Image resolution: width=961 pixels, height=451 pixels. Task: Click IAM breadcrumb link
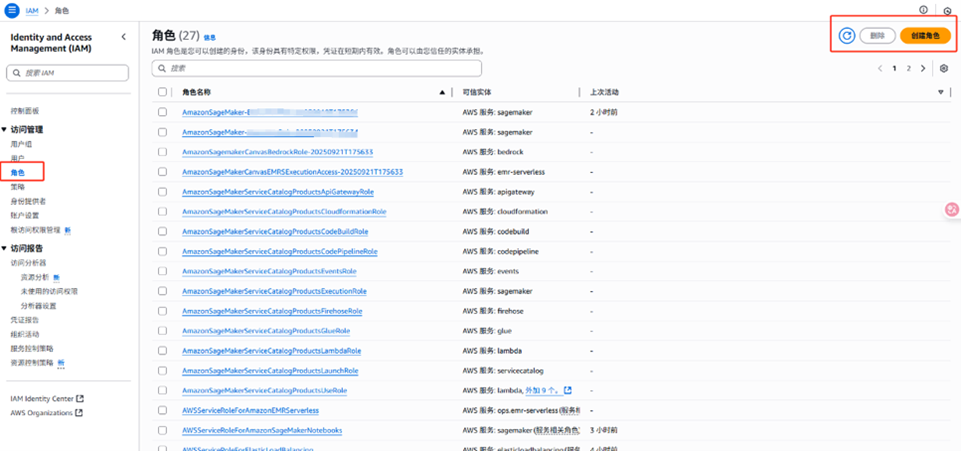tap(31, 11)
